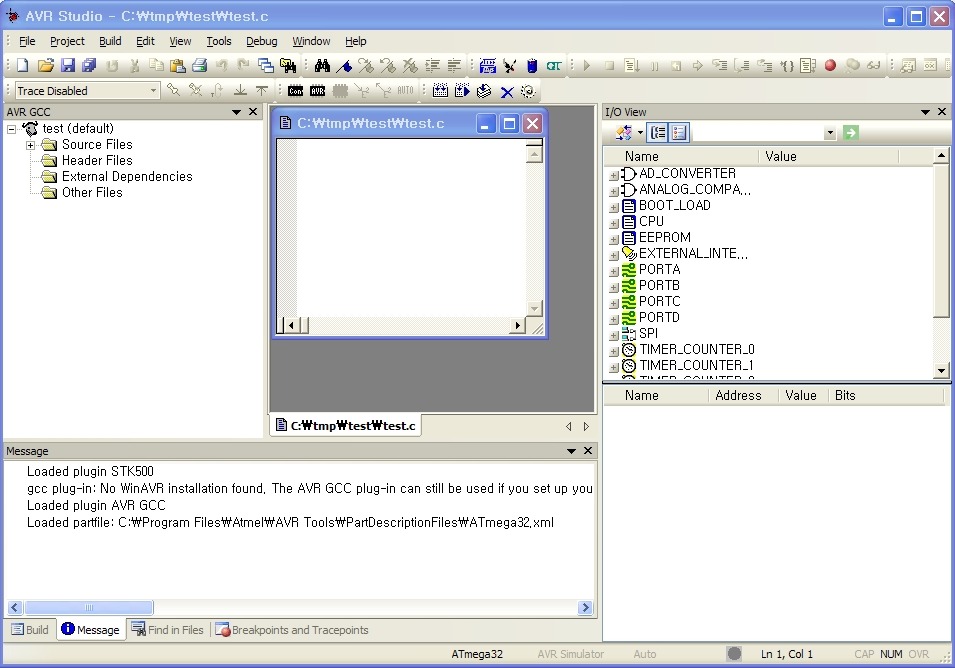955x668 pixels.
Task: Click the Print icon in toolbar
Action: click(199, 66)
